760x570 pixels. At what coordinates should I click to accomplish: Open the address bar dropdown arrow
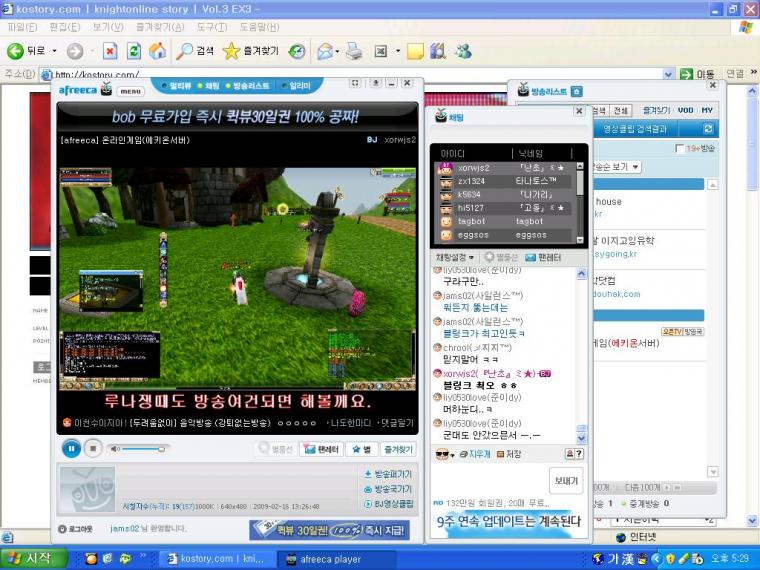(669, 74)
